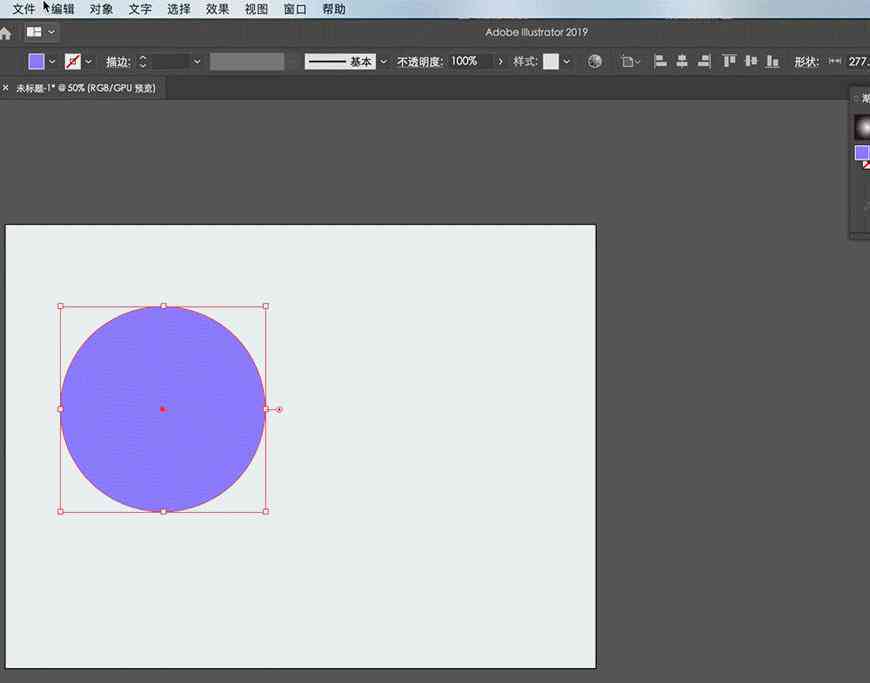Close the 未标题-1 document tab
Viewport: 870px width, 683px height.
[6, 88]
